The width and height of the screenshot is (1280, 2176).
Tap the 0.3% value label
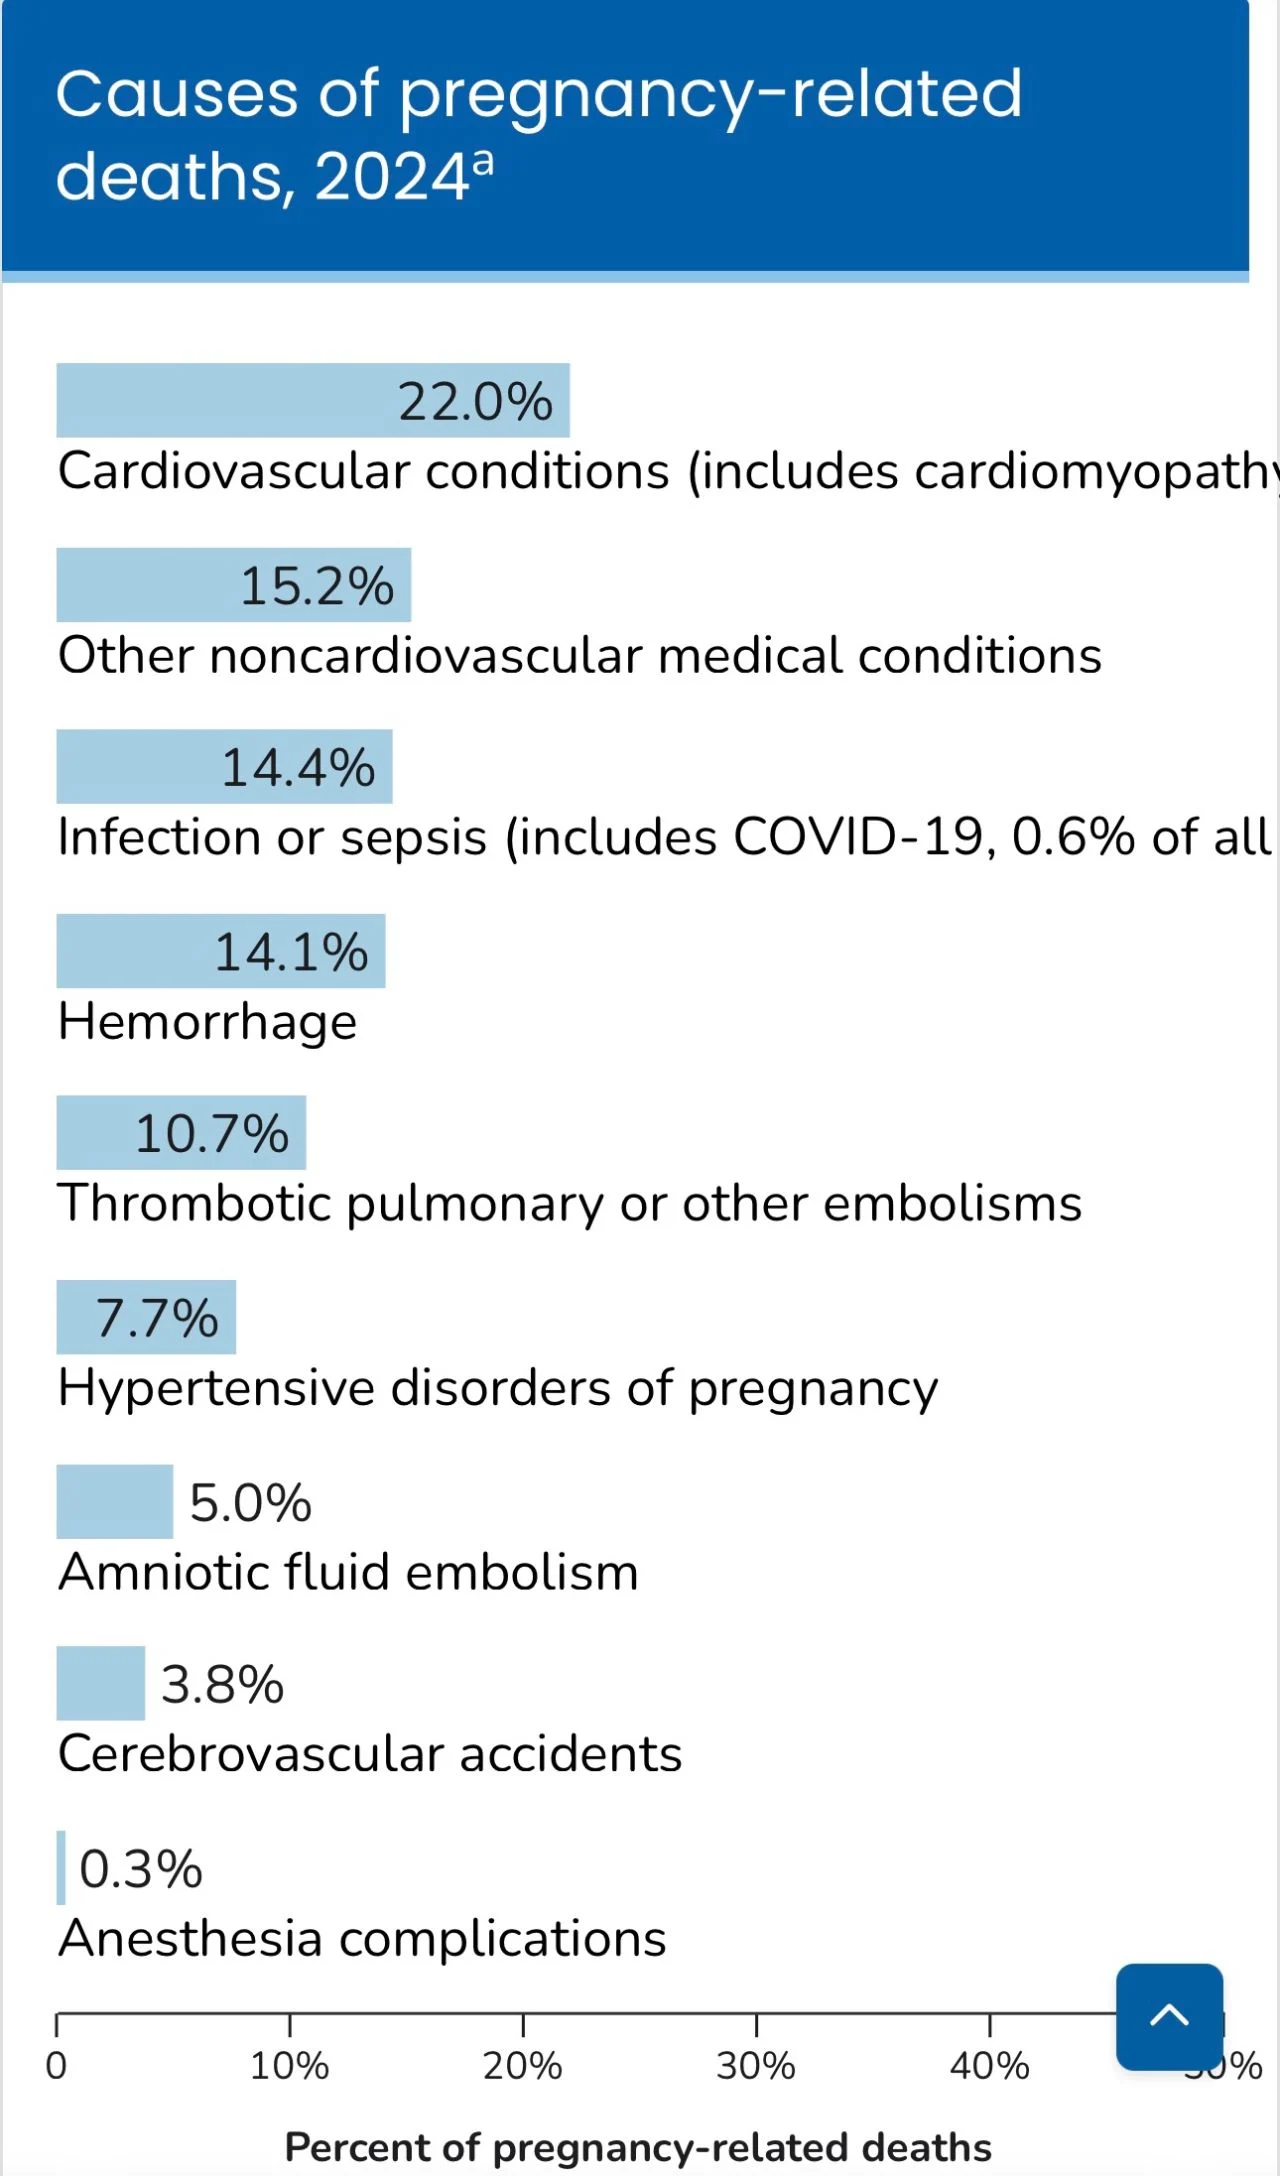tap(141, 1869)
